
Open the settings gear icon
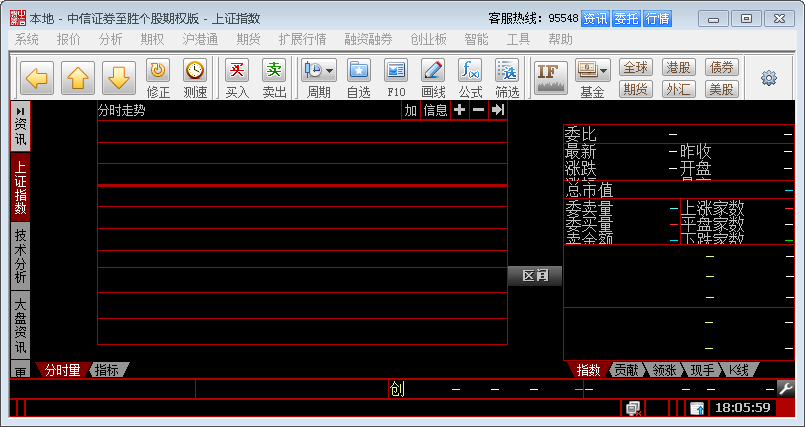768,78
